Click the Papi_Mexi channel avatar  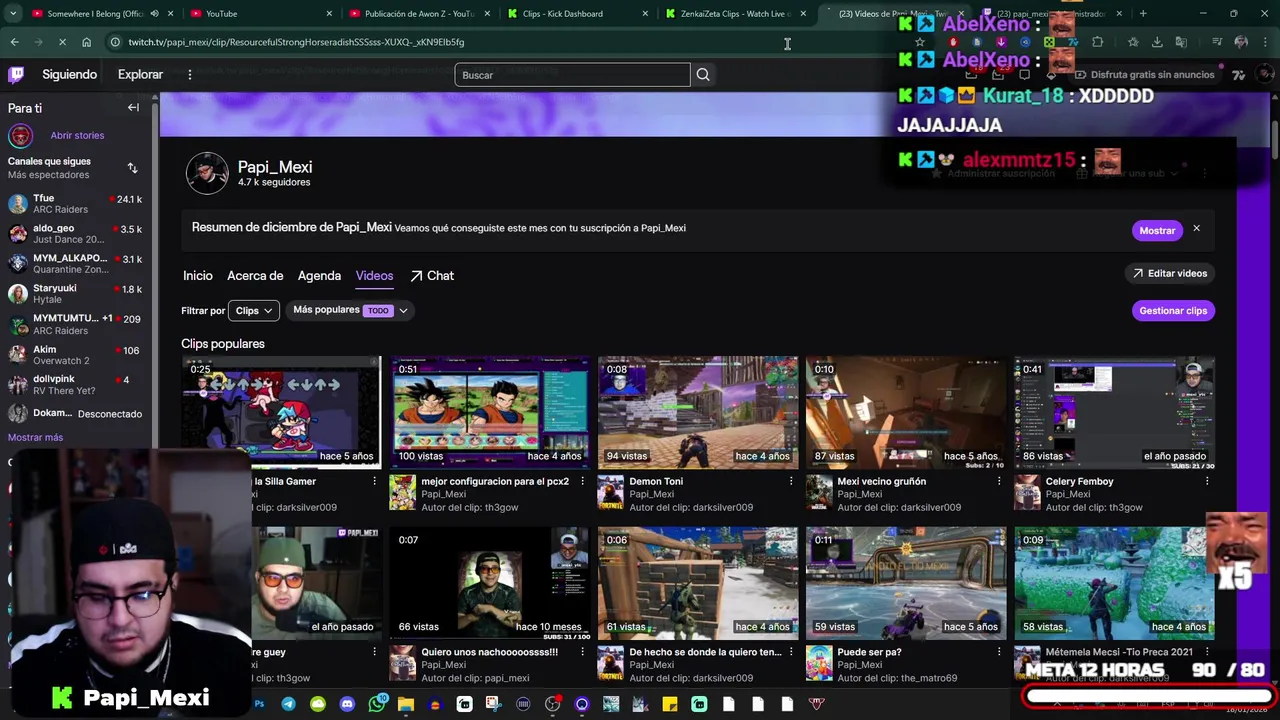pyautogui.click(x=207, y=174)
